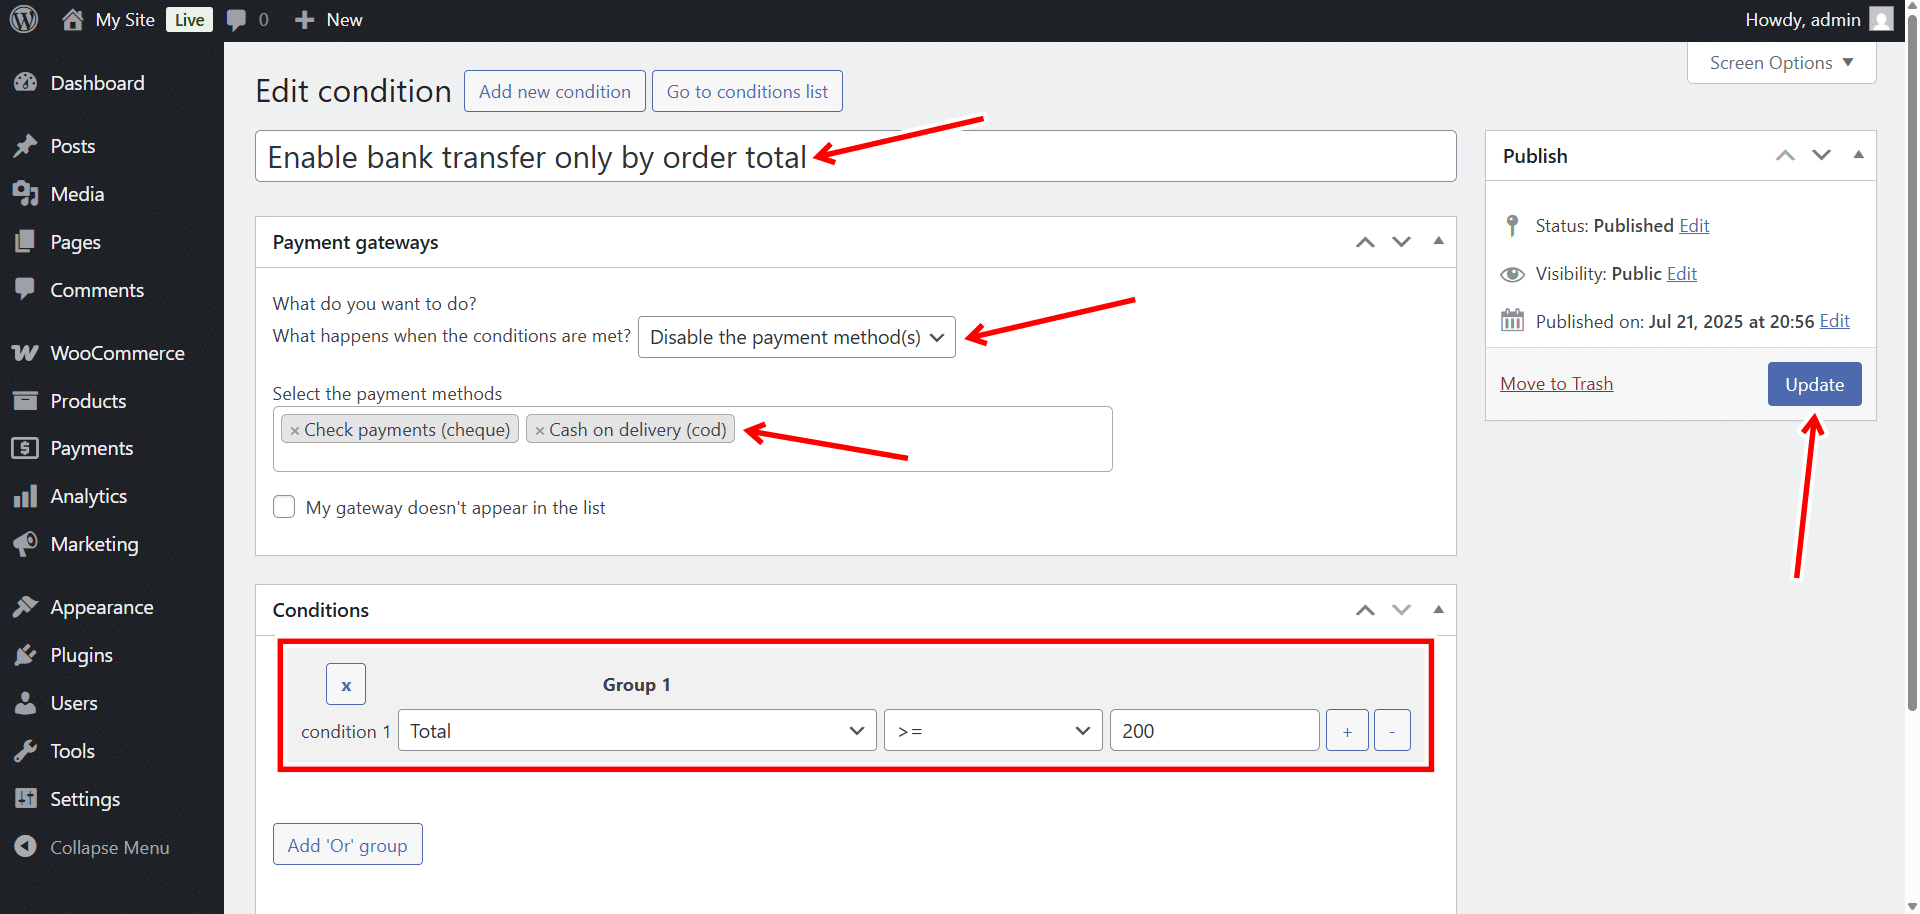Open My Site home icon

[x=72, y=19]
